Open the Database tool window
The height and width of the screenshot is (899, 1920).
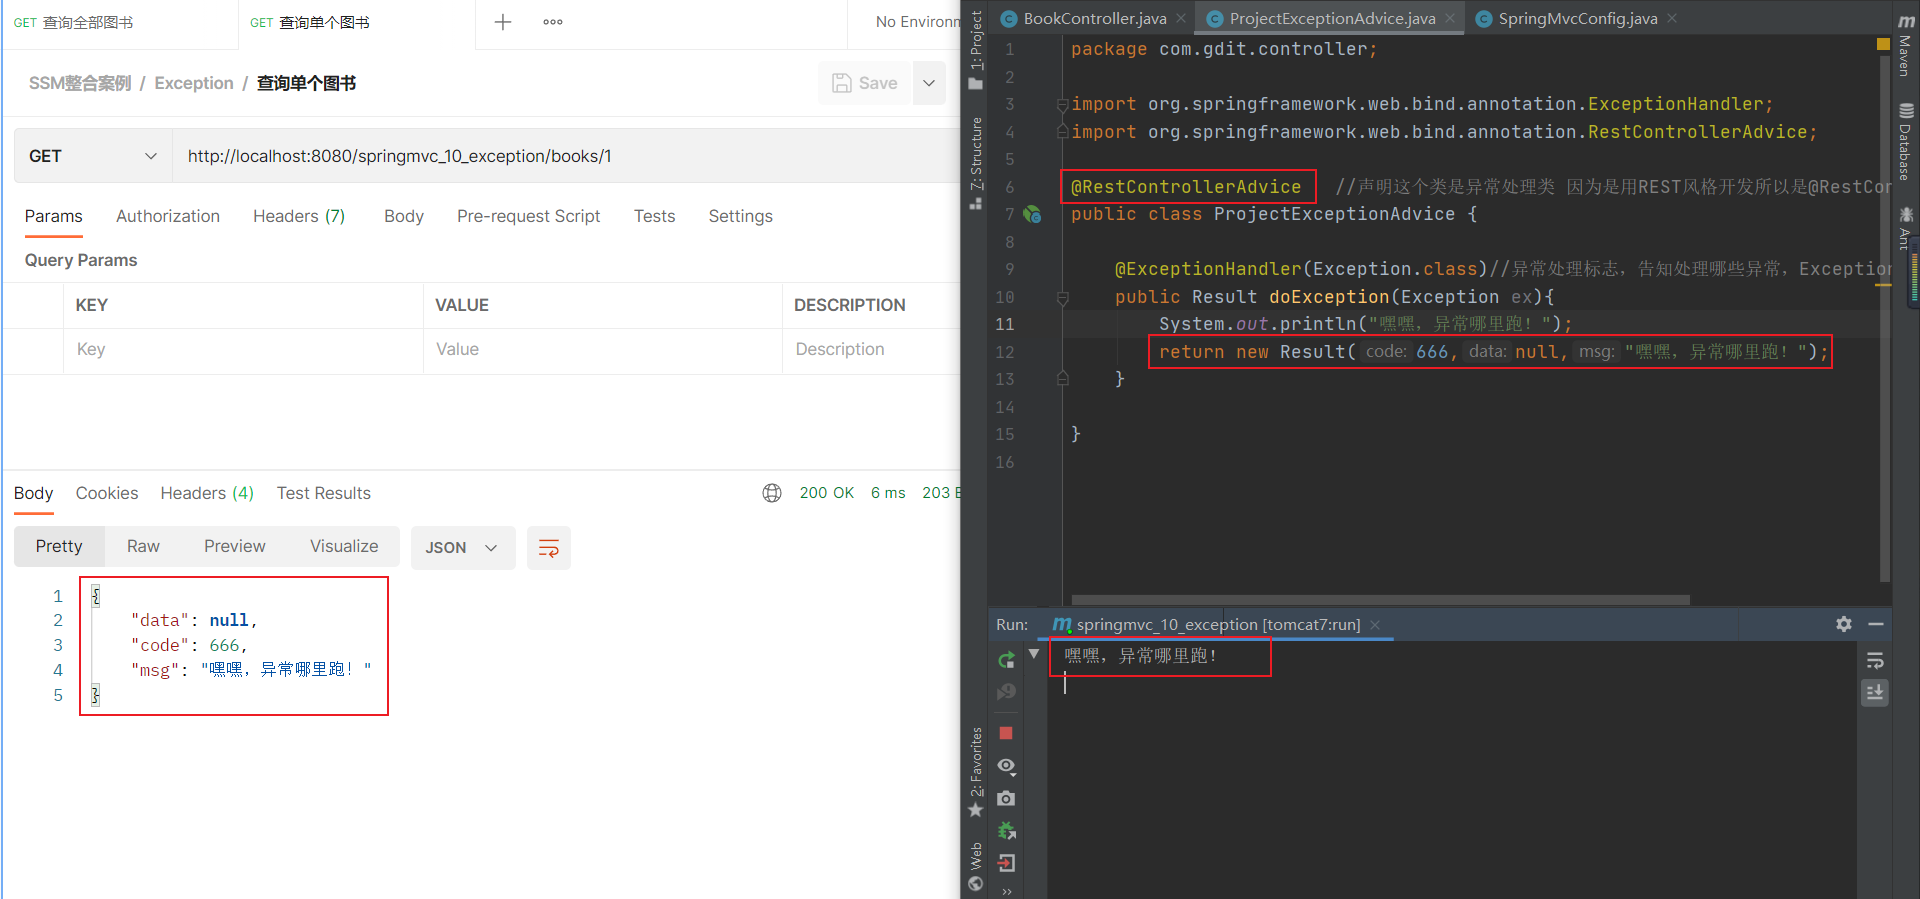pos(1906,142)
